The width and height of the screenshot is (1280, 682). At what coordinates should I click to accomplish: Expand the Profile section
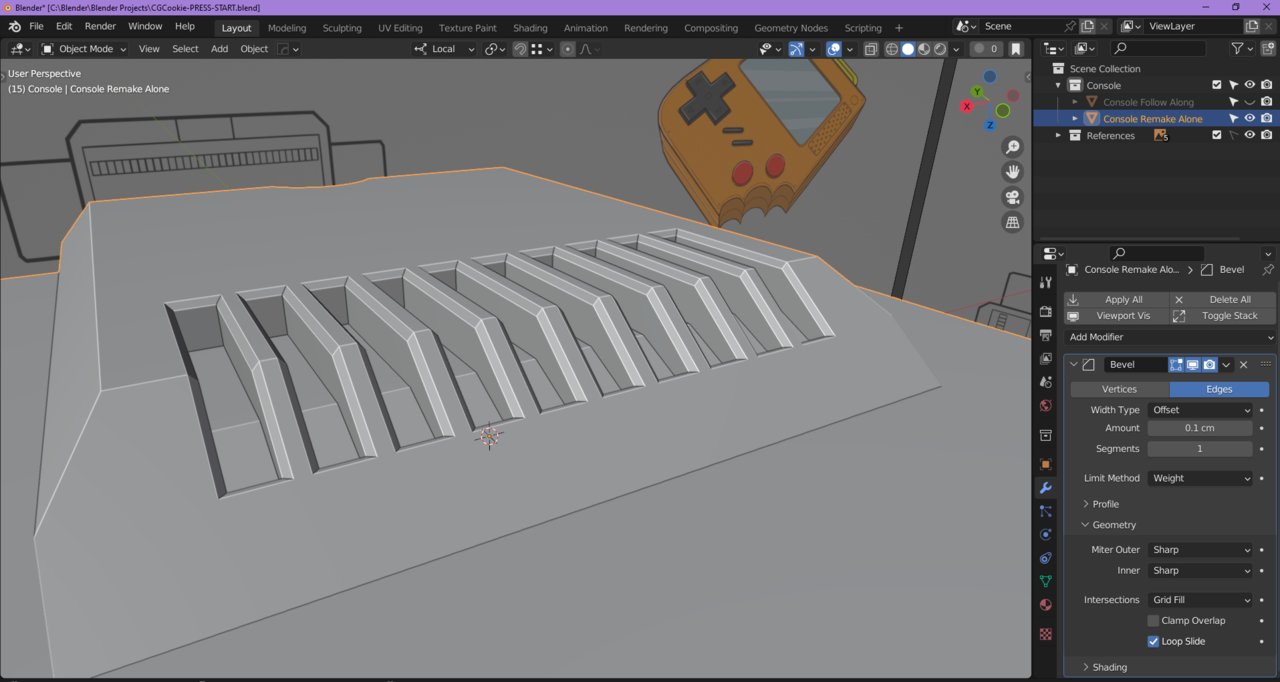[1105, 504]
